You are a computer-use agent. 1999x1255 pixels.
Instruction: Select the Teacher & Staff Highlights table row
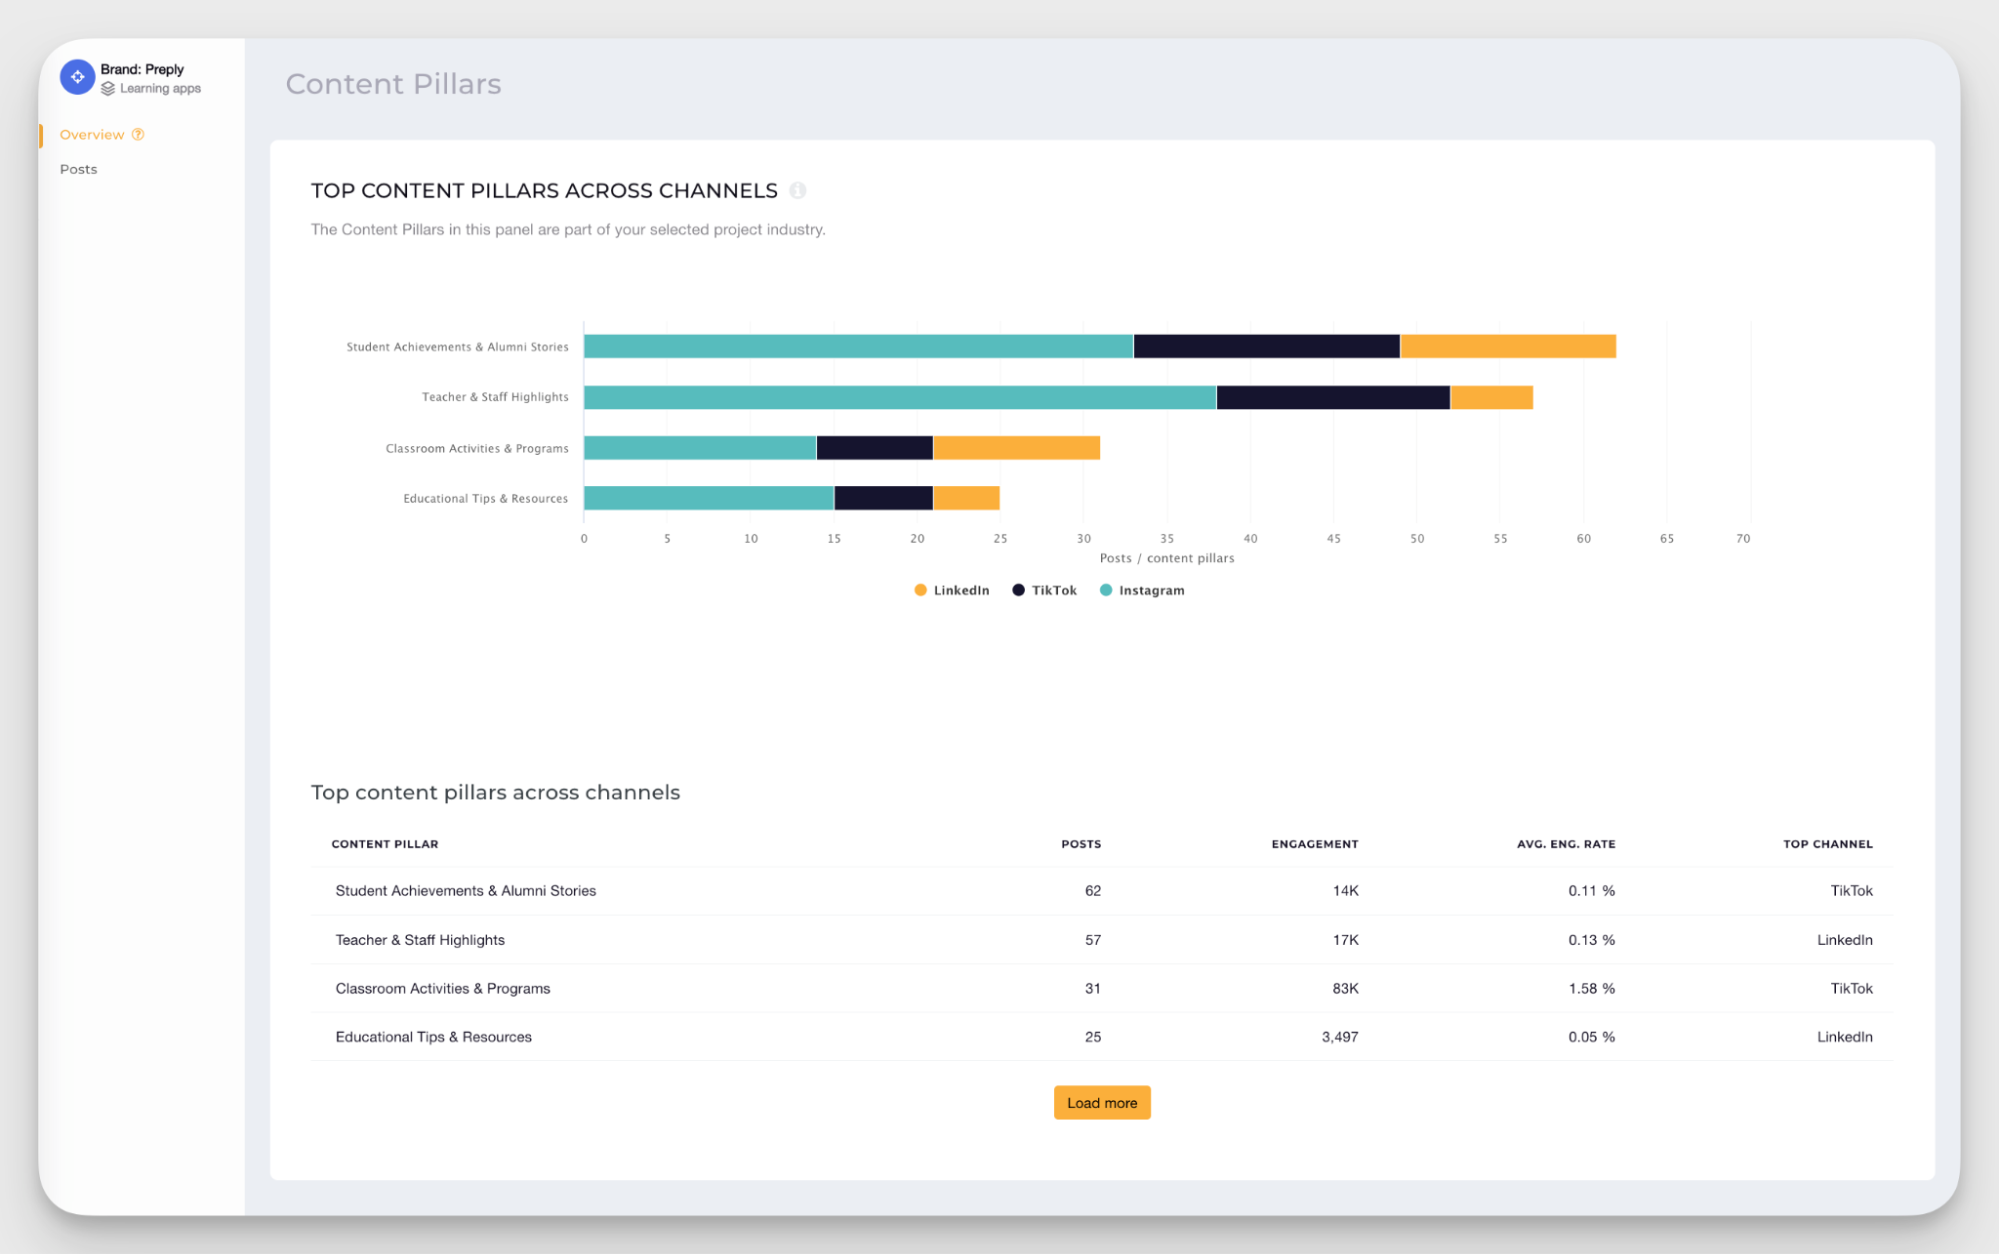(419, 939)
